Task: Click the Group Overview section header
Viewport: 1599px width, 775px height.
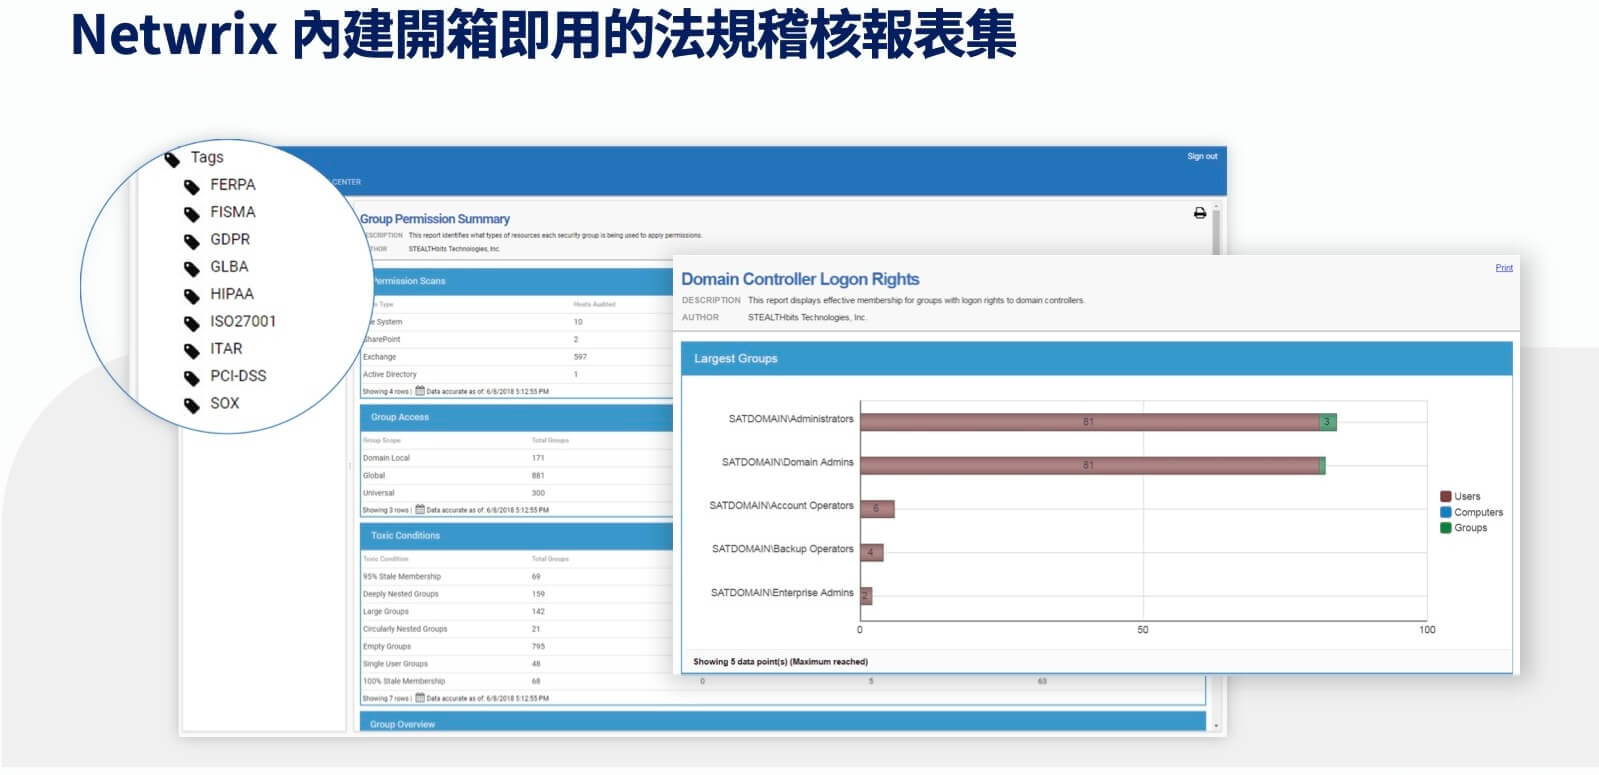Action: pos(783,723)
